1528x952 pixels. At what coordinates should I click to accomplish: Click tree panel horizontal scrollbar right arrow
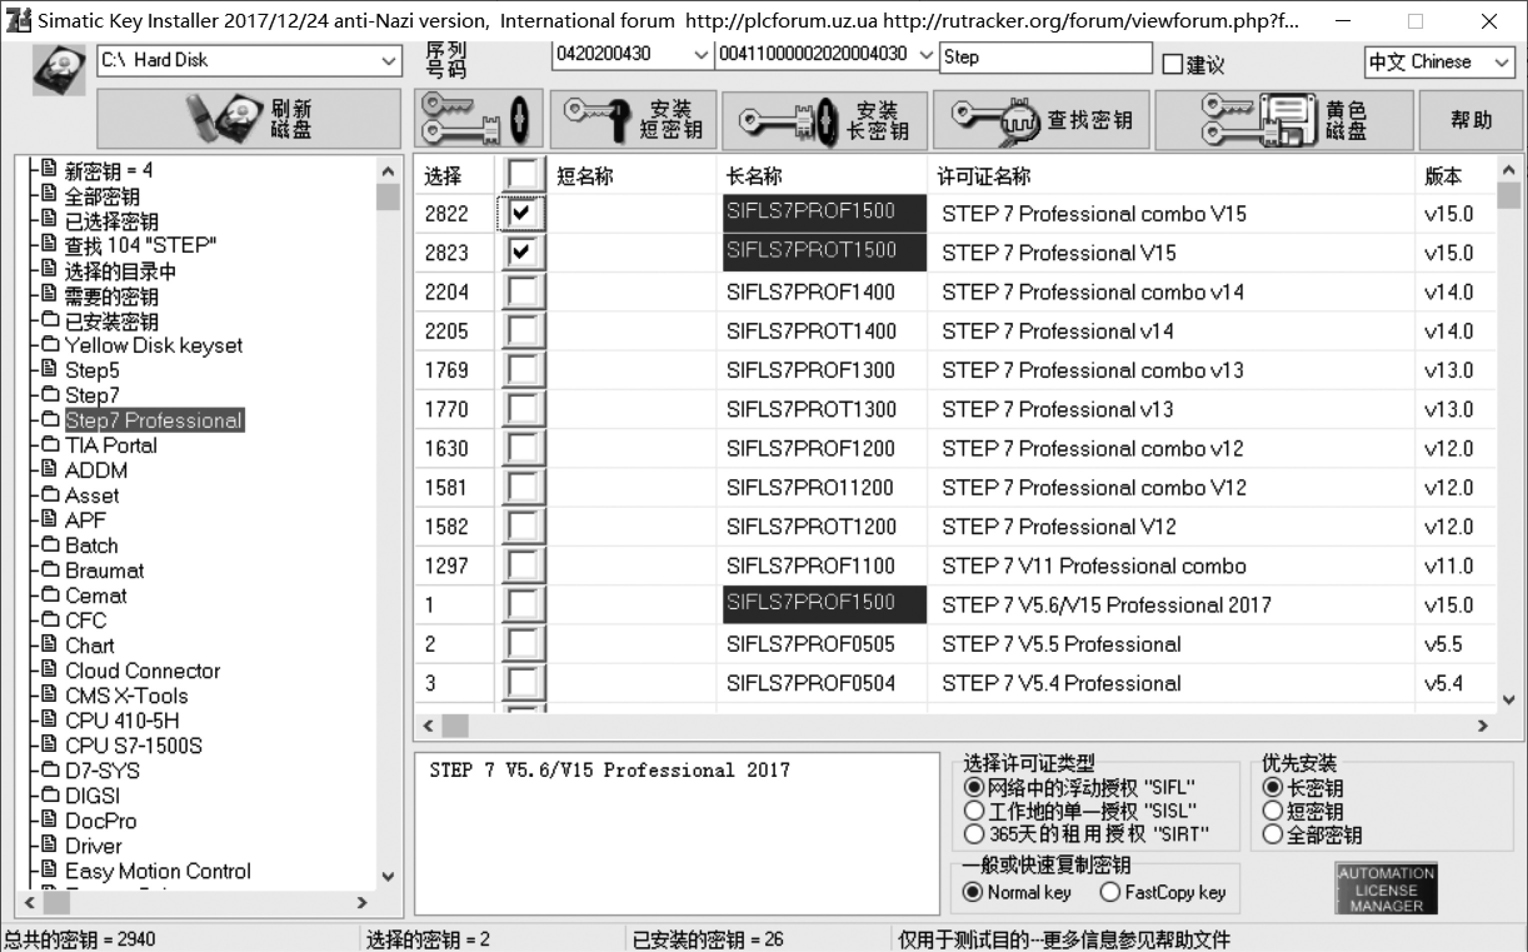click(362, 903)
